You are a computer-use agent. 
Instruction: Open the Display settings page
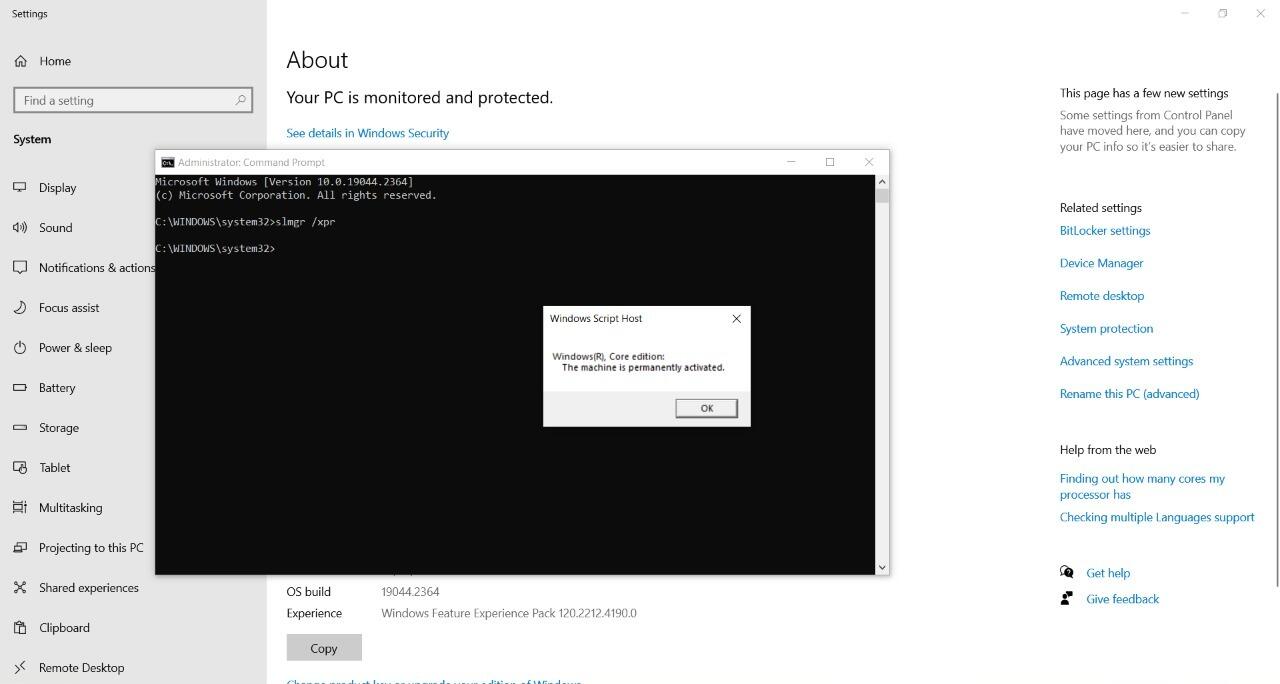[58, 187]
